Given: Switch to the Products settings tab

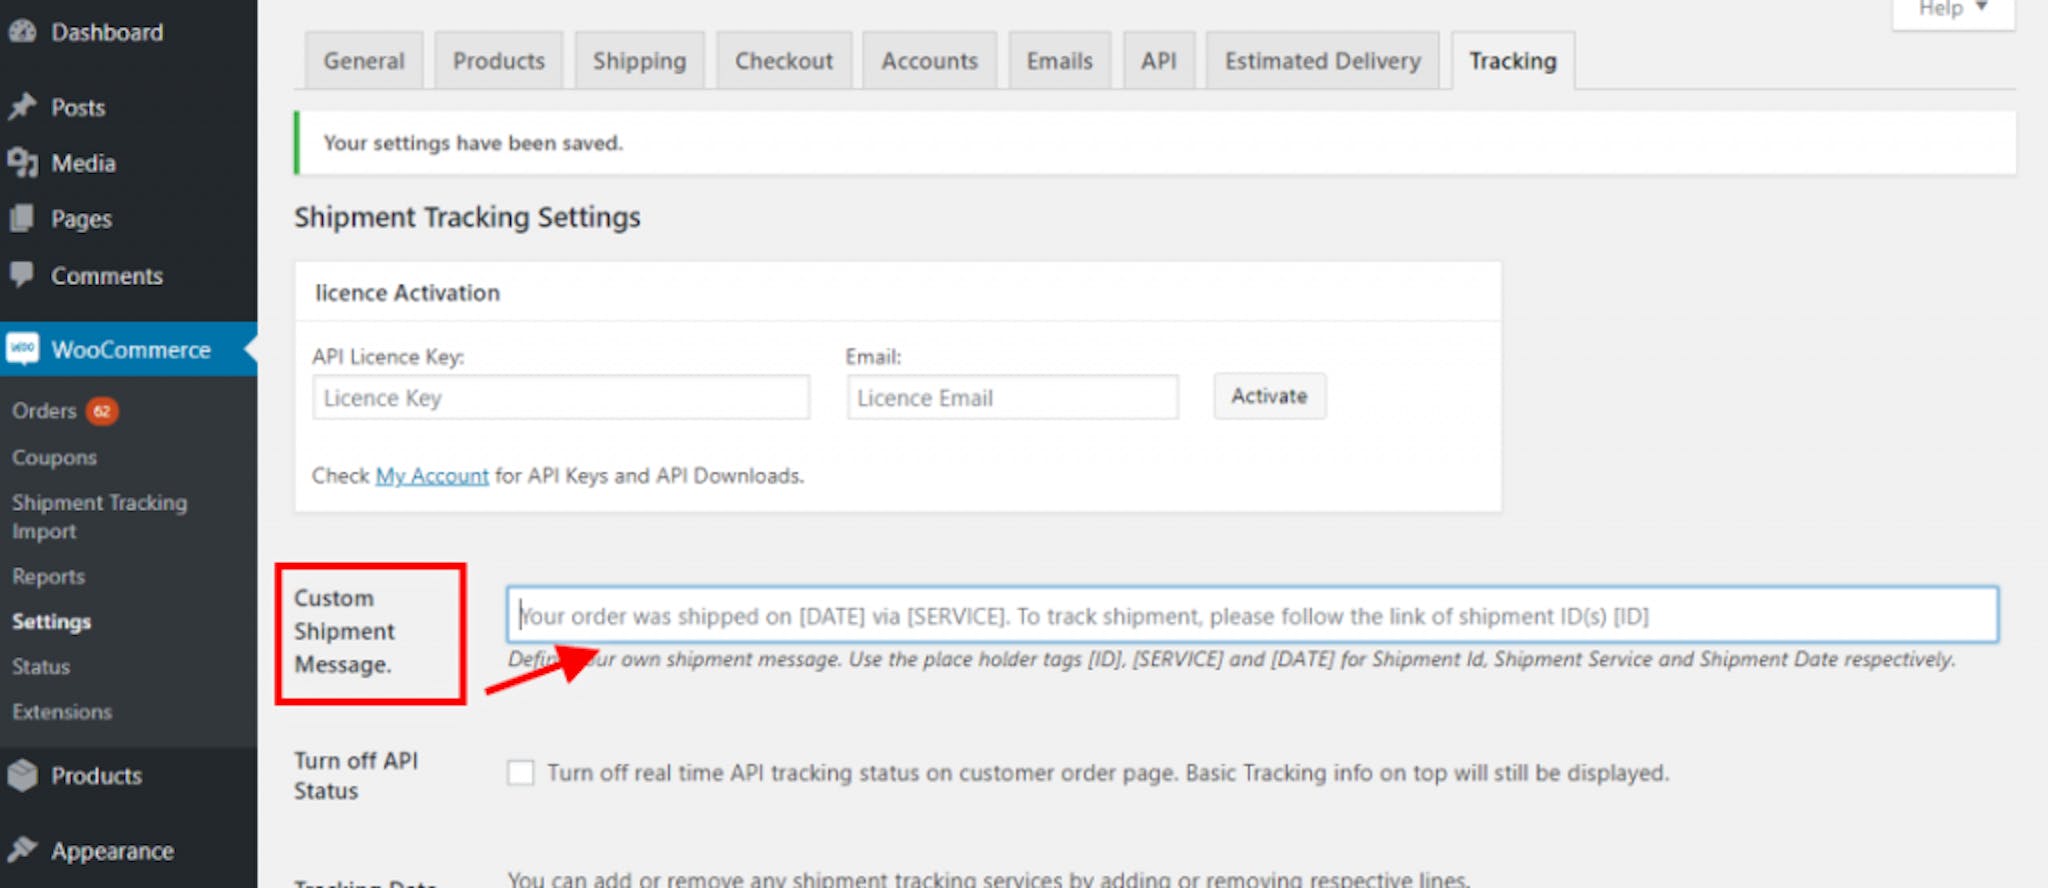Looking at the screenshot, I should [499, 61].
